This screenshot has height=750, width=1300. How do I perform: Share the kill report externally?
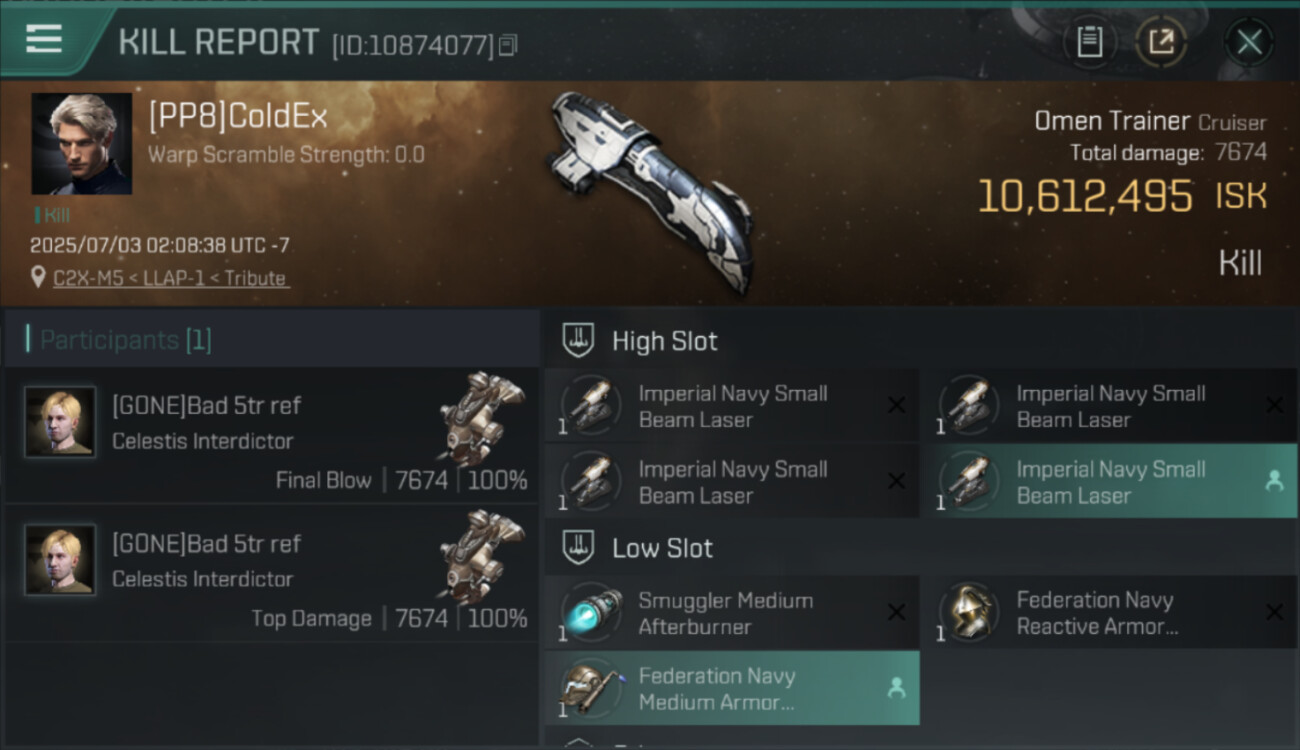click(x=1160, y=42)
